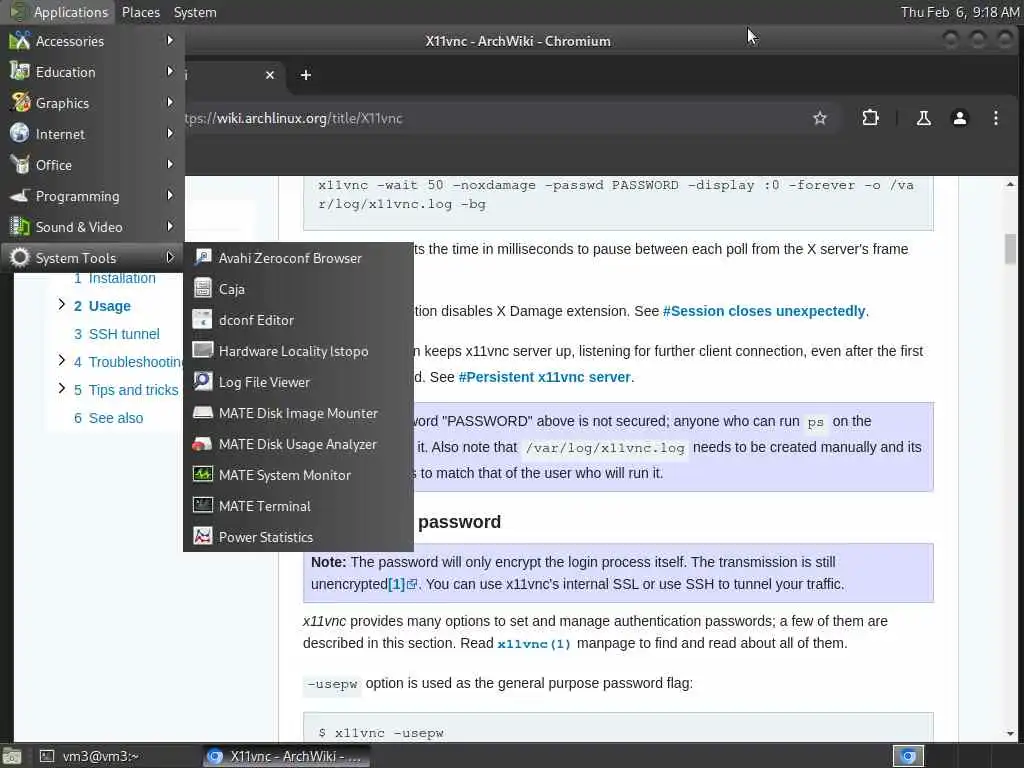This screenshot has height=768, width=1024.
Task: Expand the Sound & Video submenu arrow
Action: (x=170, y=227)
